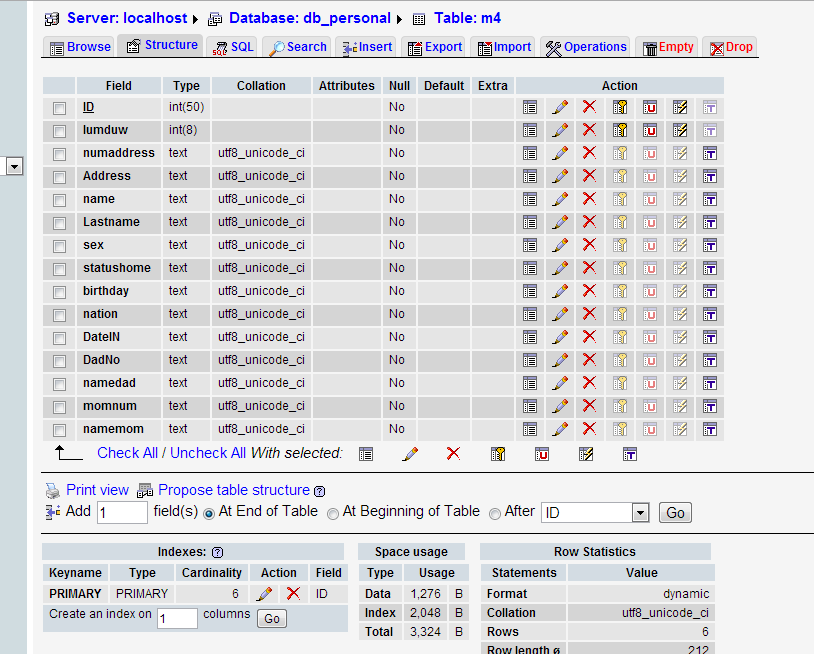This screenshot has height=654, width=814.
Task: Add fulltext index on the Address field
Action: click(x=710, y=176)
